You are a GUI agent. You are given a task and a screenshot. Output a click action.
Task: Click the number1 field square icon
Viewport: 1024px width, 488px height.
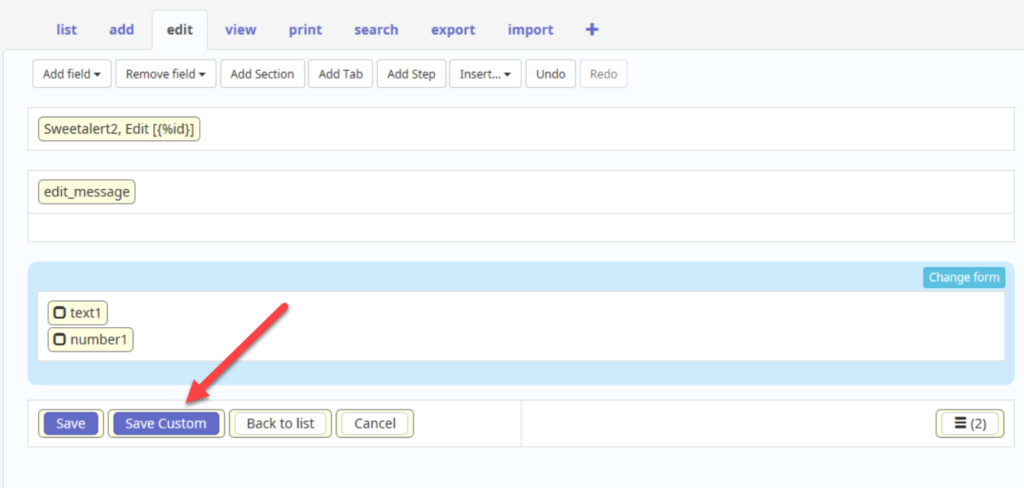click(59, 340)
